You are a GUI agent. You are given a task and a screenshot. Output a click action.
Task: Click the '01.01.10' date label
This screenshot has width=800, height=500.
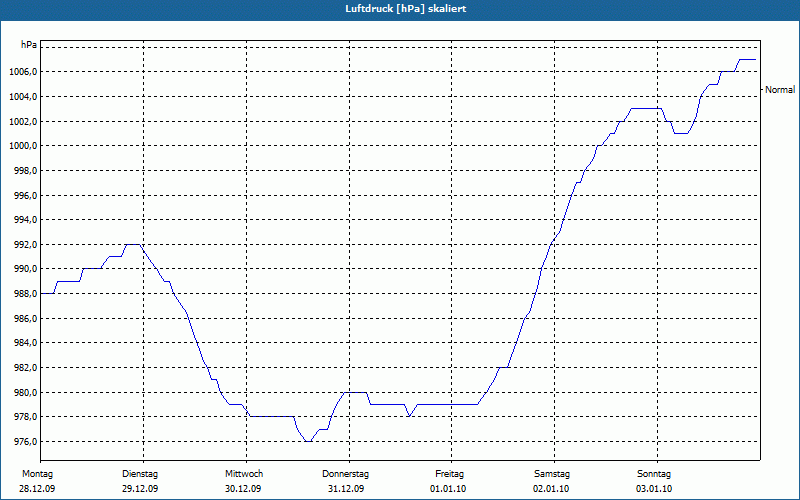click(448, 489)
